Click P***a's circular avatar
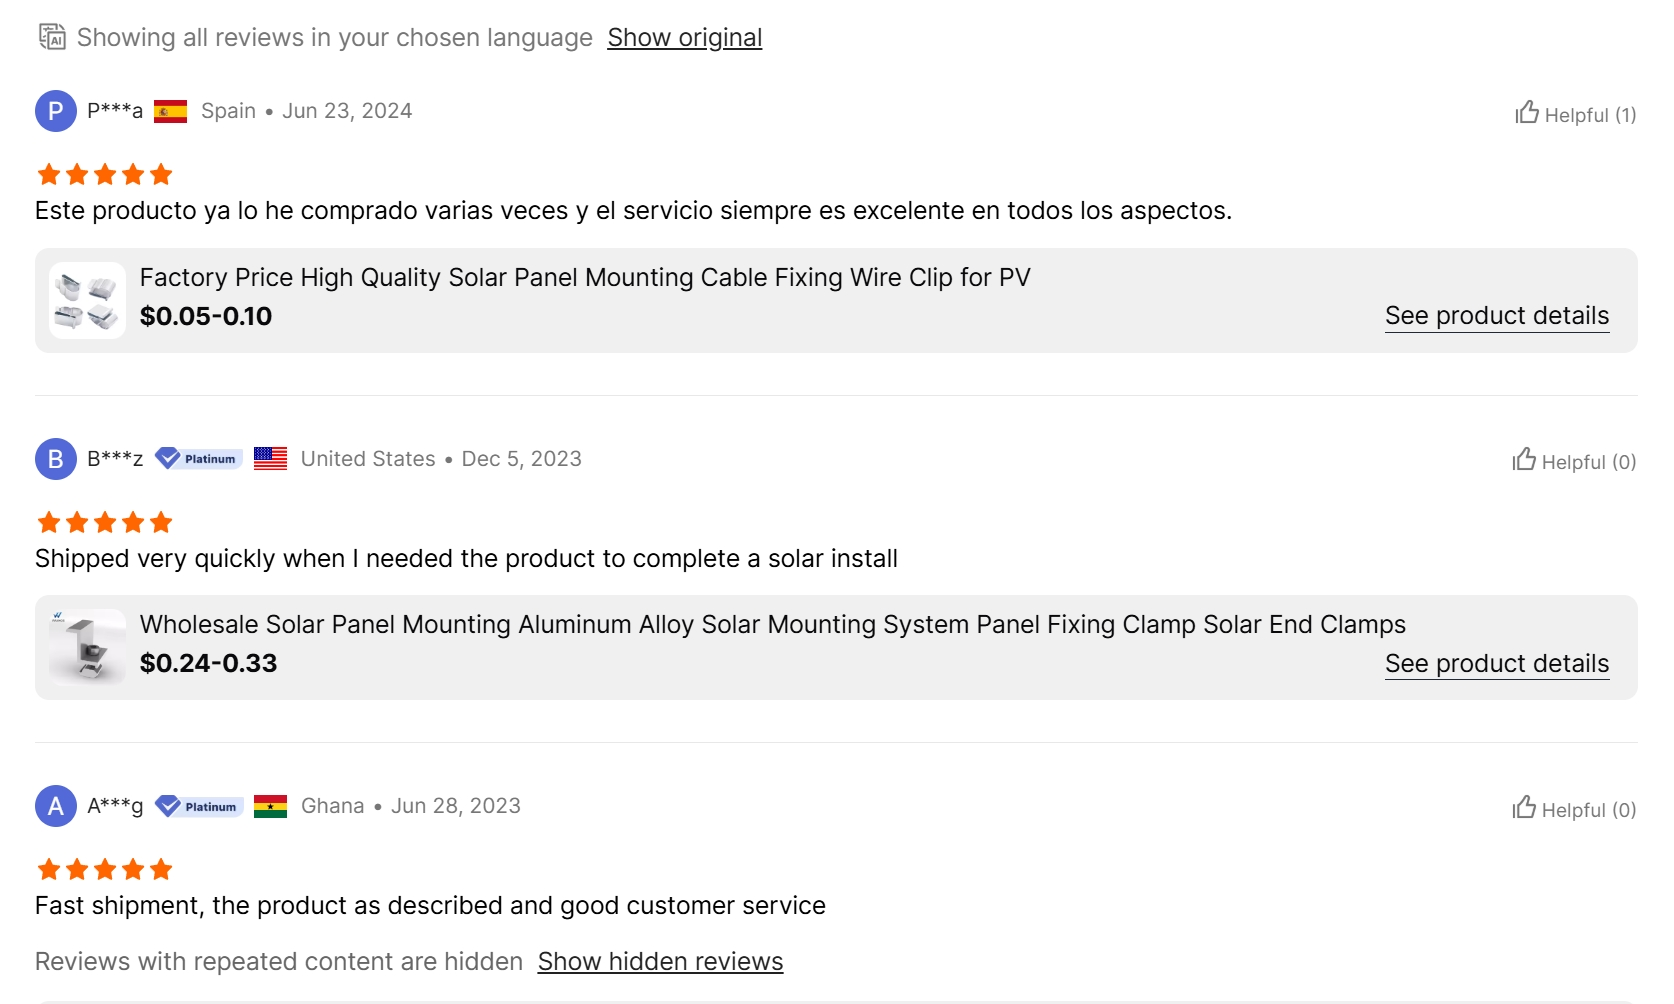This screenshot has height=1004, width=1674. (x=55, y=112)
